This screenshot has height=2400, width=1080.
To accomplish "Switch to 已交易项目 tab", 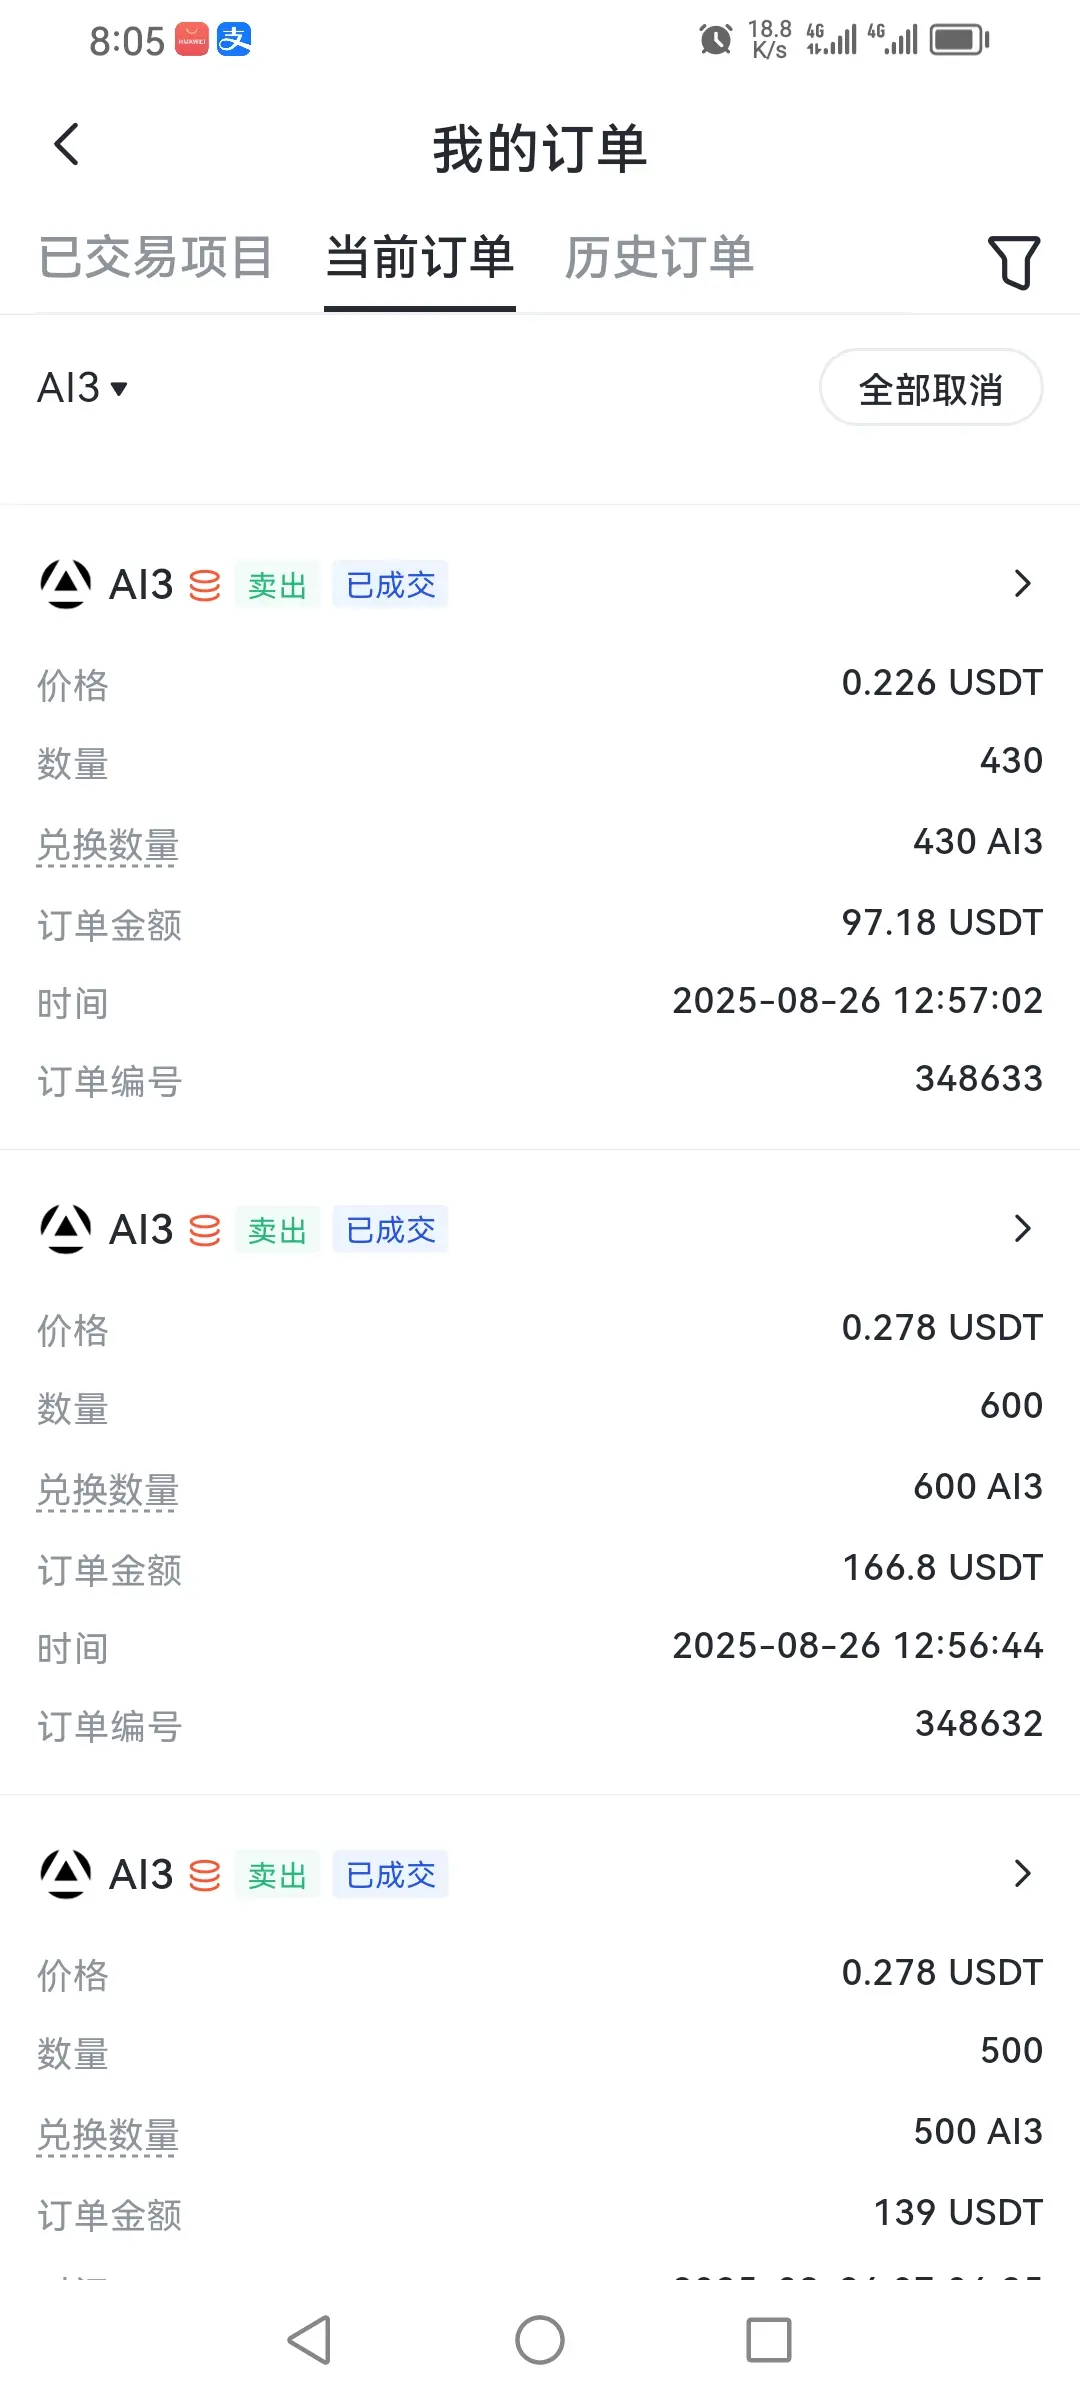I will coord(156,257).
